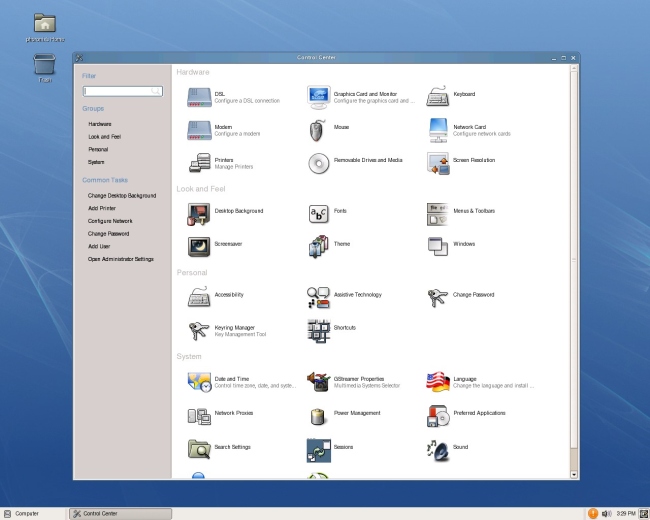Select the Look and Feel group
The image size is (650, 520).
pos(104,136)
